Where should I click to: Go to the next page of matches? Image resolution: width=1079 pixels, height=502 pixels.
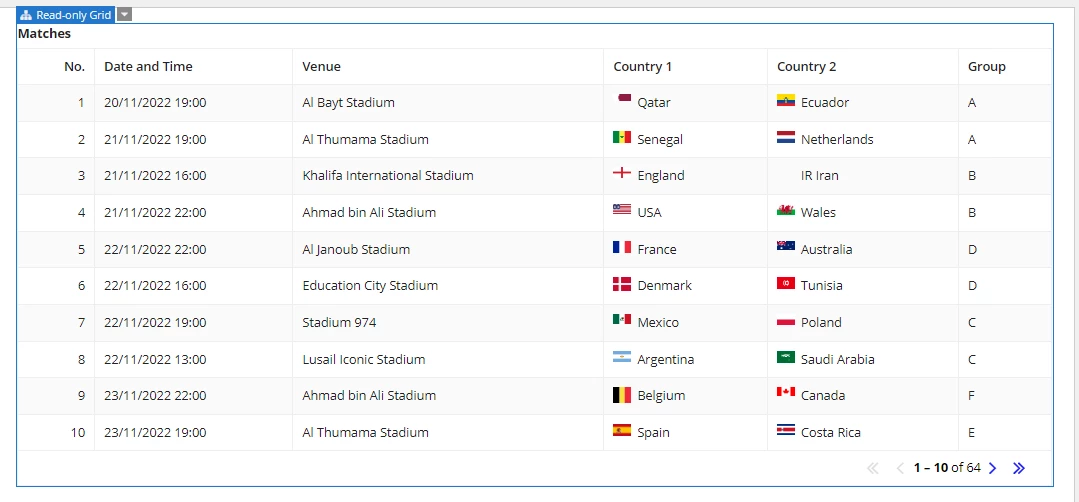992,468
